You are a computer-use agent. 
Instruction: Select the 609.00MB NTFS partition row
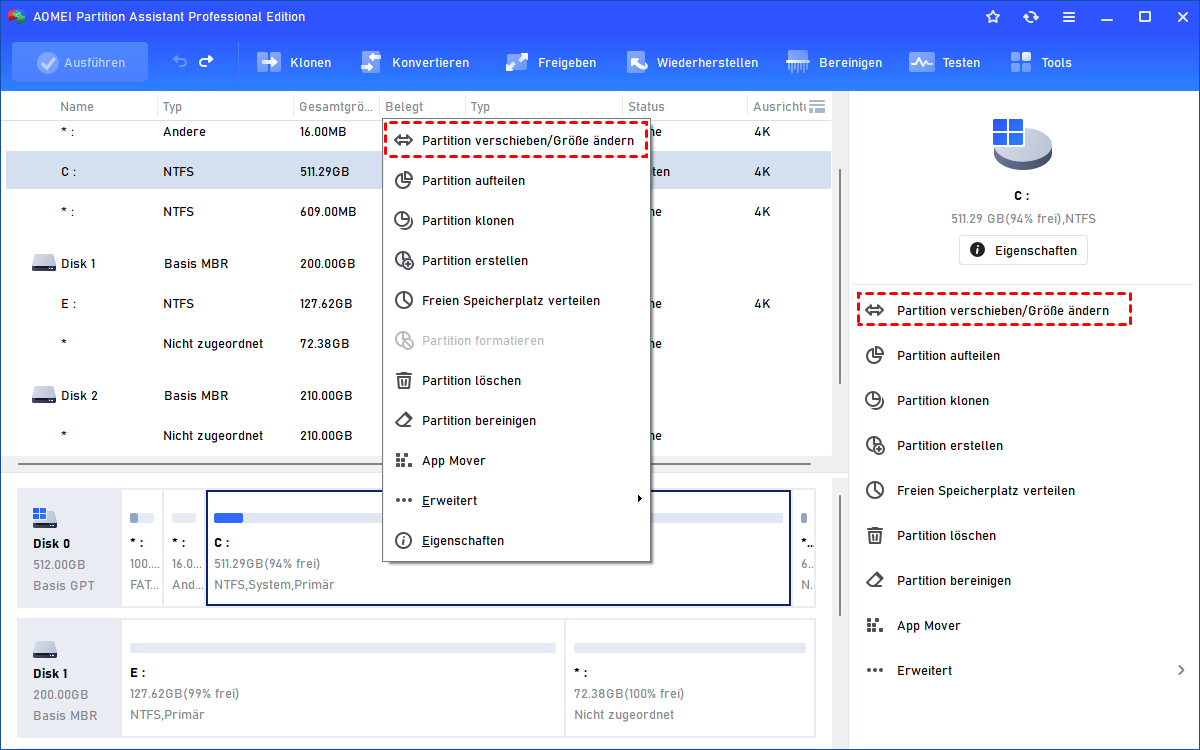tap(418, 211)
